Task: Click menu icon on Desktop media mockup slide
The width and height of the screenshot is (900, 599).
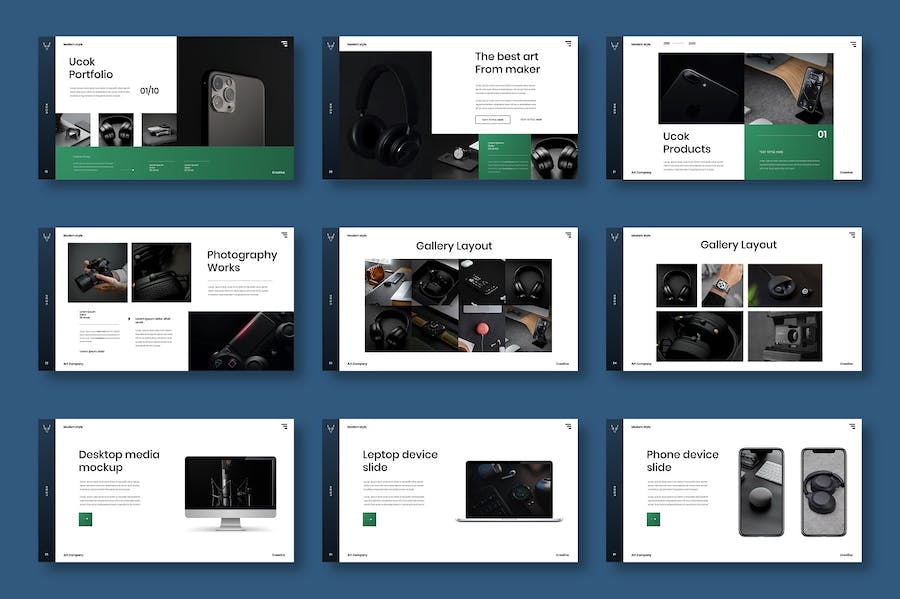Action: [284, 426]
